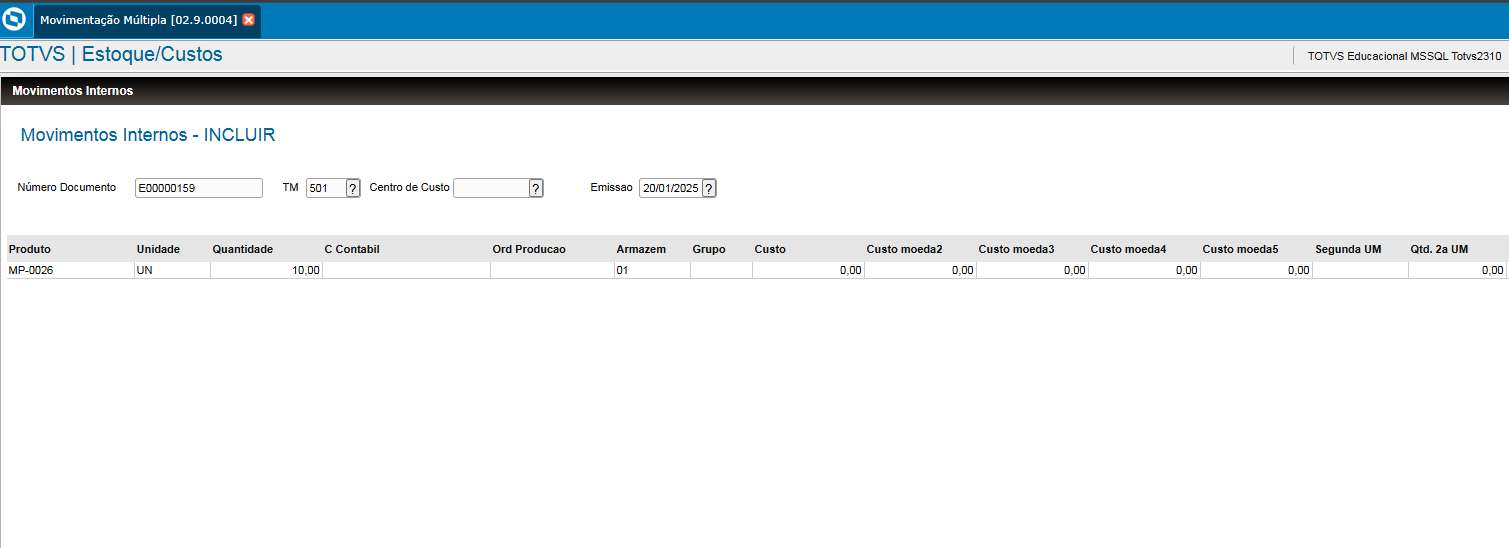
Task: Select the 0,00 Custo moeda5 cell
Action: (1256, 270)
